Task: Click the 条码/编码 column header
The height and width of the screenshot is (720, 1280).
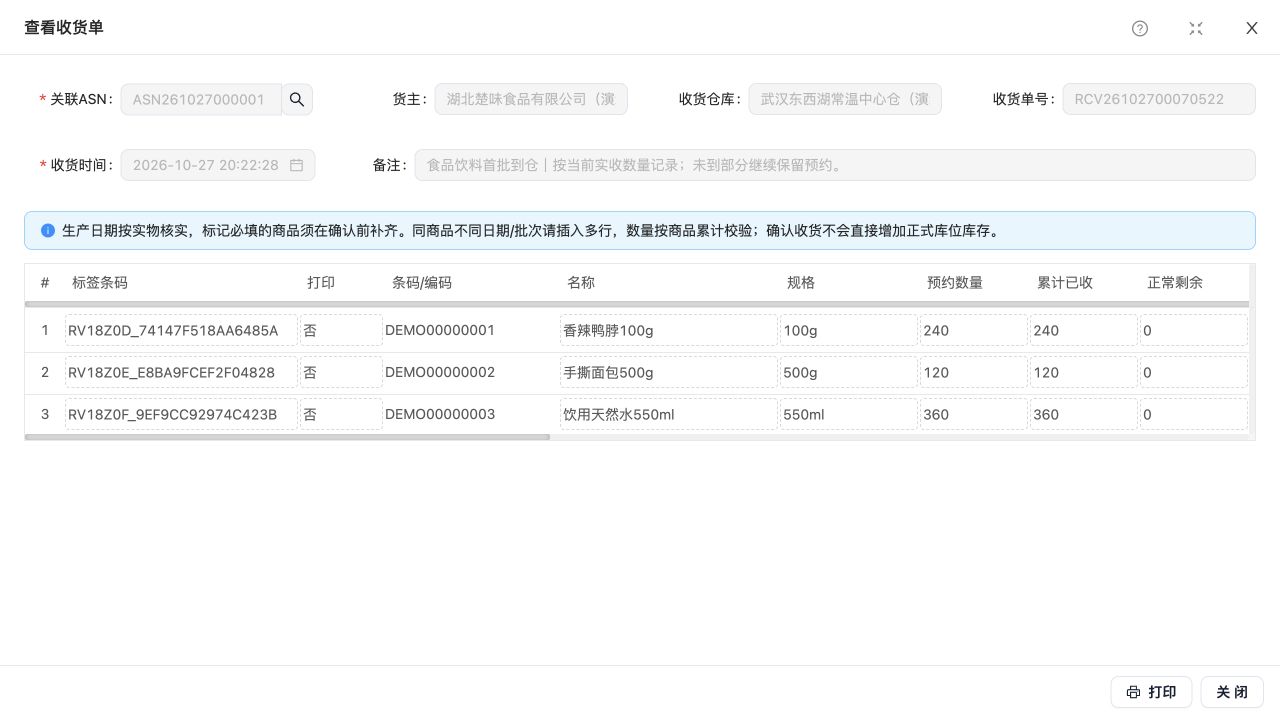Action: (x=422, y=283)
